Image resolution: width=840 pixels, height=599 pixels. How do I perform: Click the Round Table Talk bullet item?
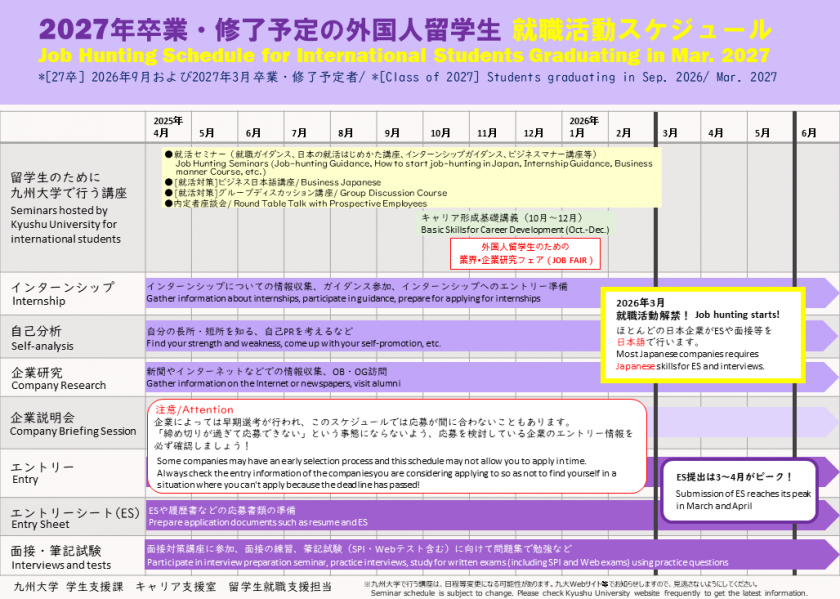(300, 204)
